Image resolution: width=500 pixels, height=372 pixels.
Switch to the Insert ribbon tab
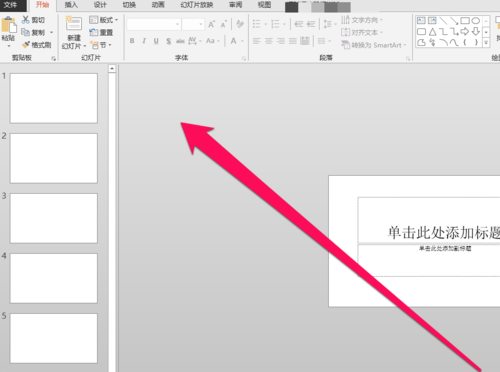(71, 5)
